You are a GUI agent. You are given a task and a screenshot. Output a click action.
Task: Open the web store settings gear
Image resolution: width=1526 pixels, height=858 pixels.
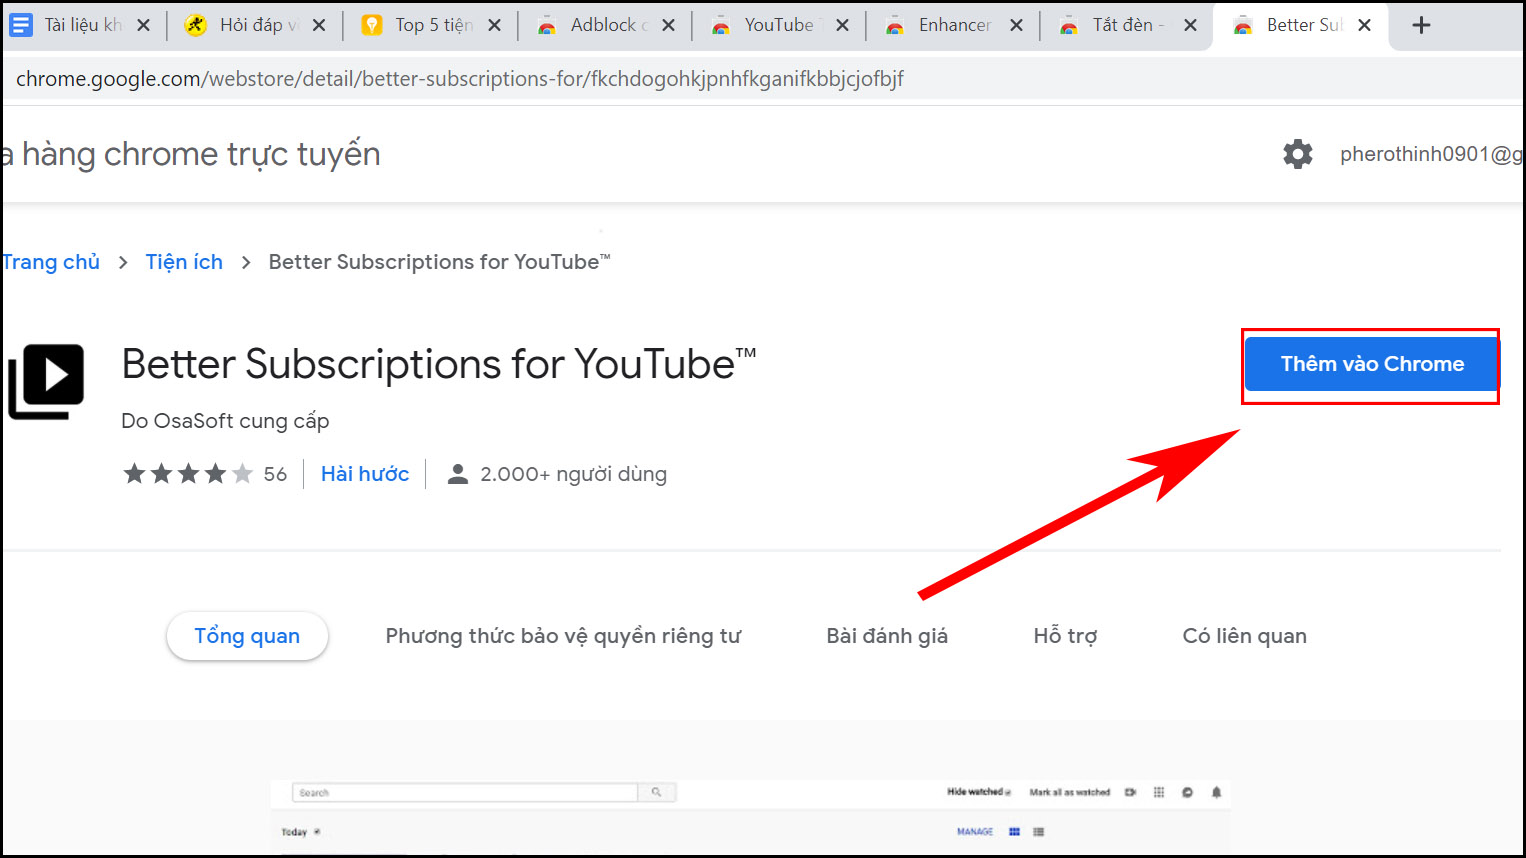tap(1298, 154)
